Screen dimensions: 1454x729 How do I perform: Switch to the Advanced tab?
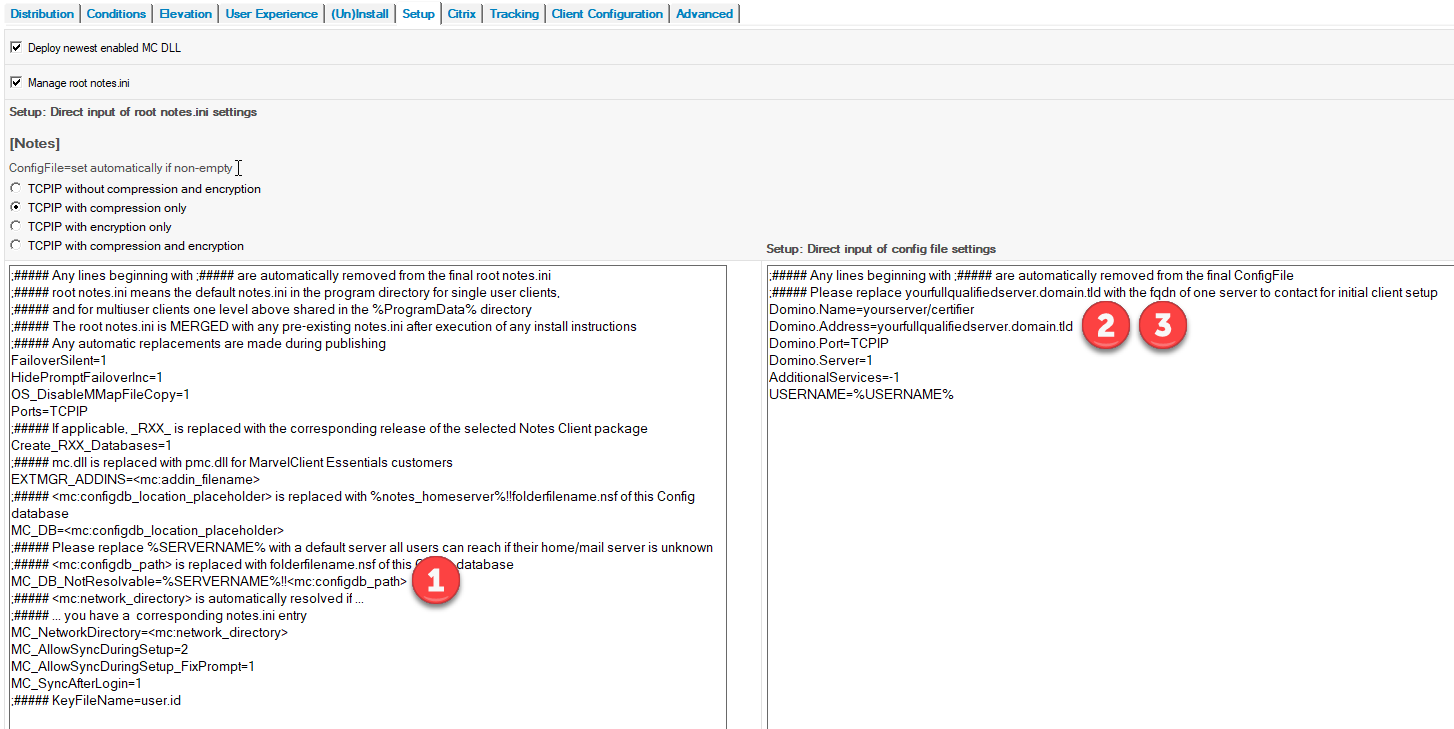pyautogui.click(x=704, y=14)
